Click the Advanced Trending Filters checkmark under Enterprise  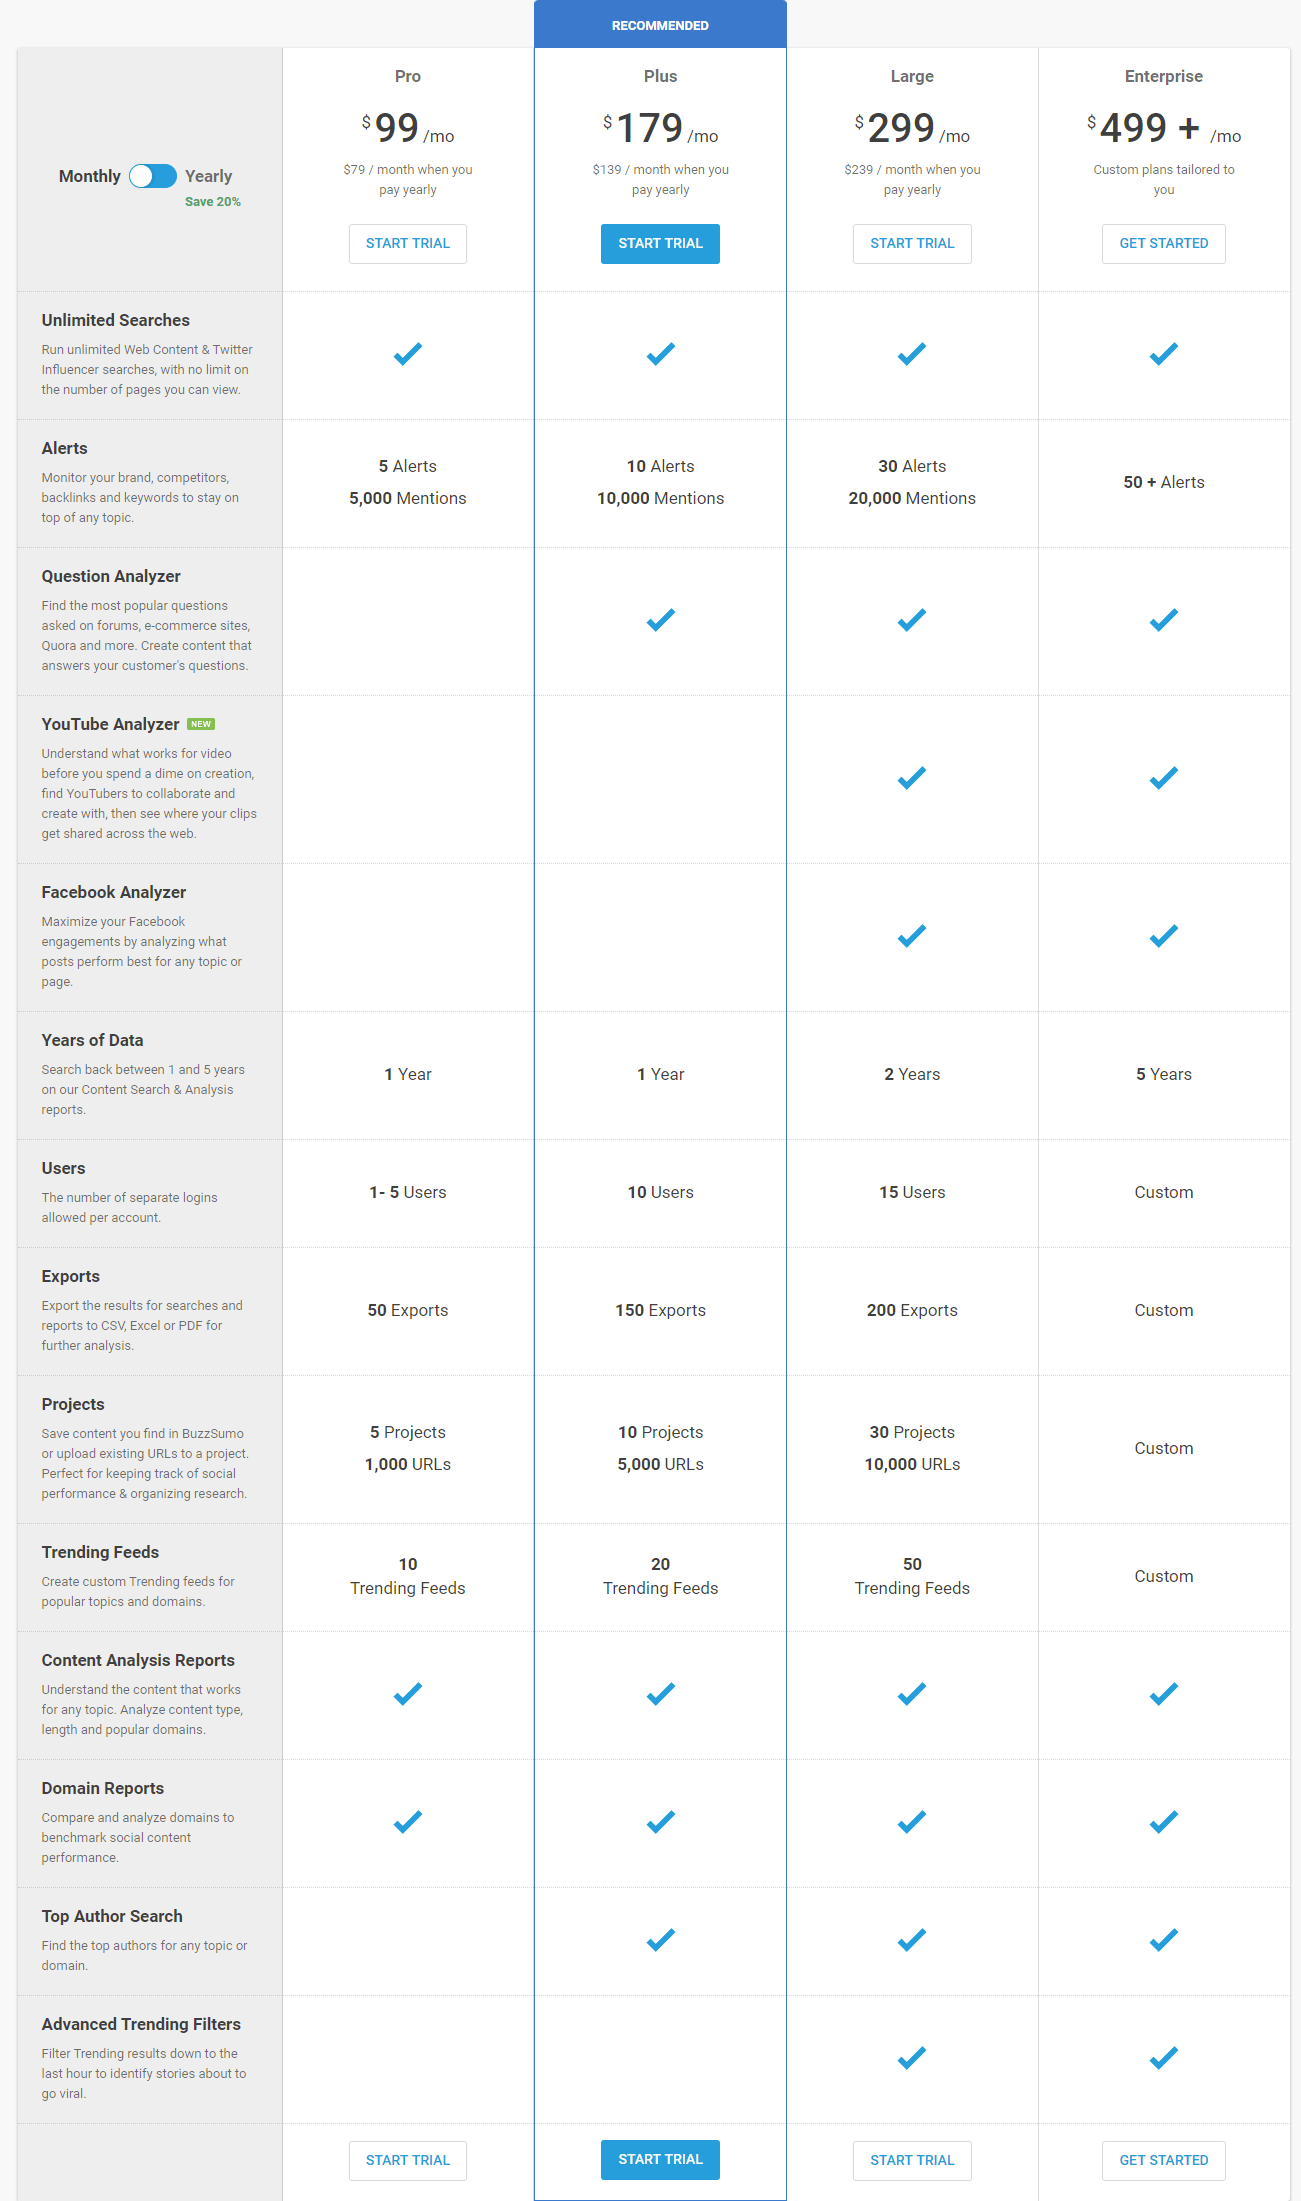1163,2059
